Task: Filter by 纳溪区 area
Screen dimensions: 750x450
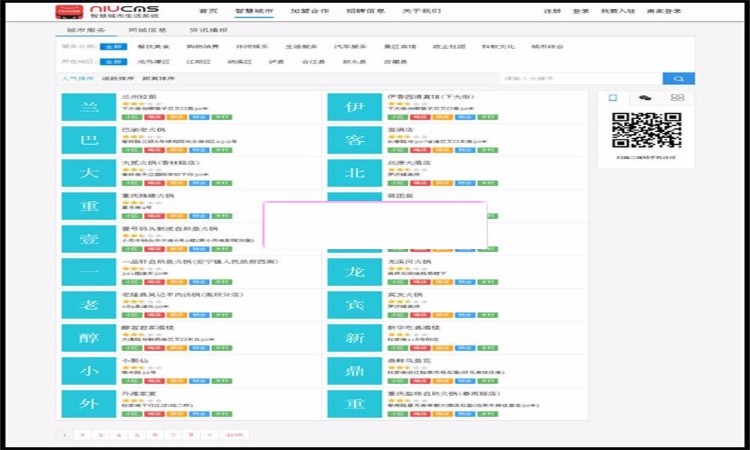Action: [x=239, y=62]
